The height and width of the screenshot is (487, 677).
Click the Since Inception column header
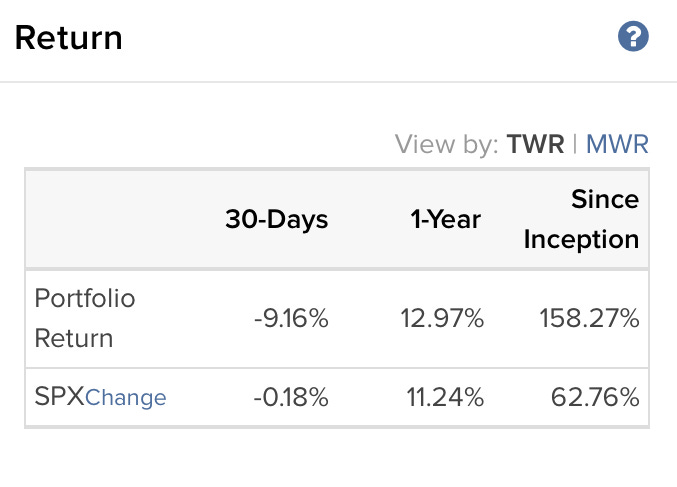coord(581,219)
